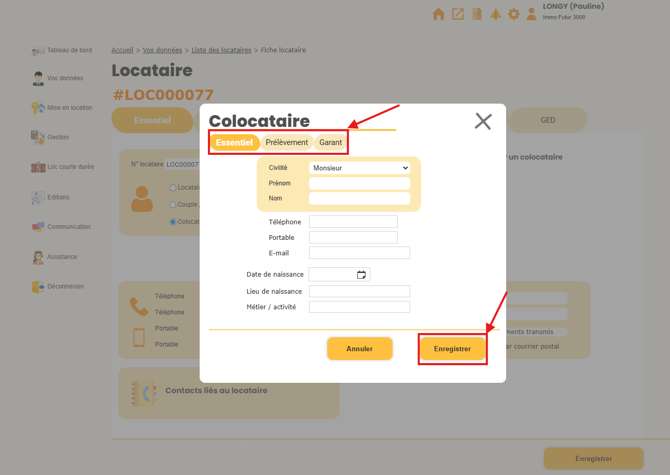Click the external link icon in header
670x475 pixels.
tap(458, 14)
